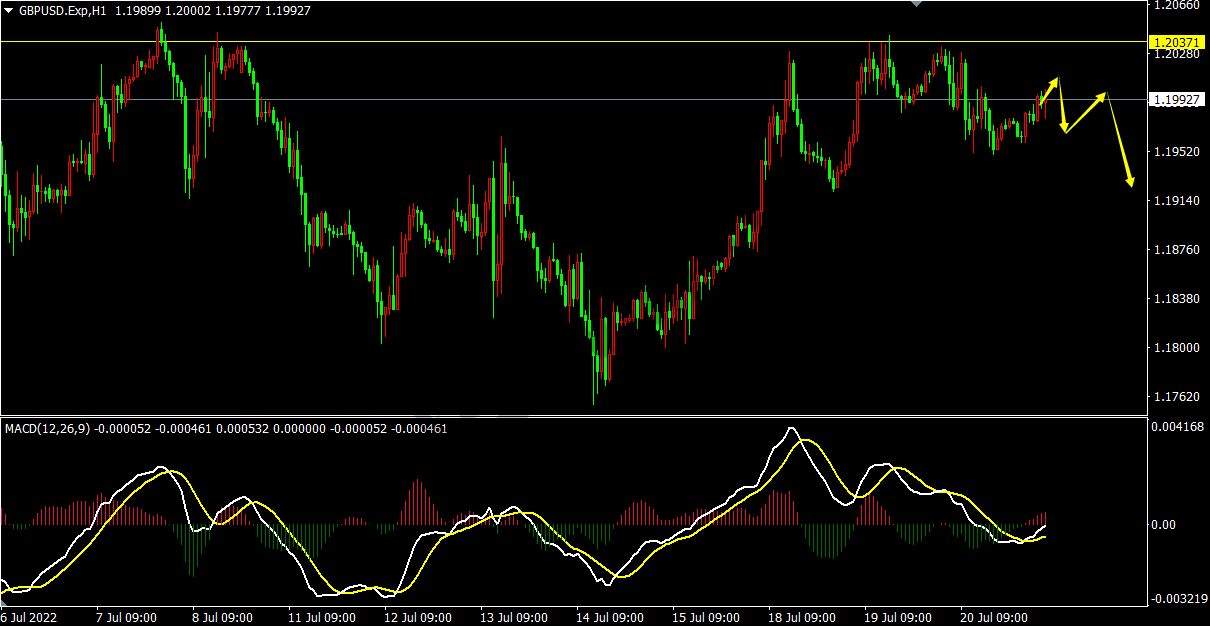Click the MACD(12,26,9) indicator label
The width and height of the screenshot is (1210, 626).
click(47, 429)
